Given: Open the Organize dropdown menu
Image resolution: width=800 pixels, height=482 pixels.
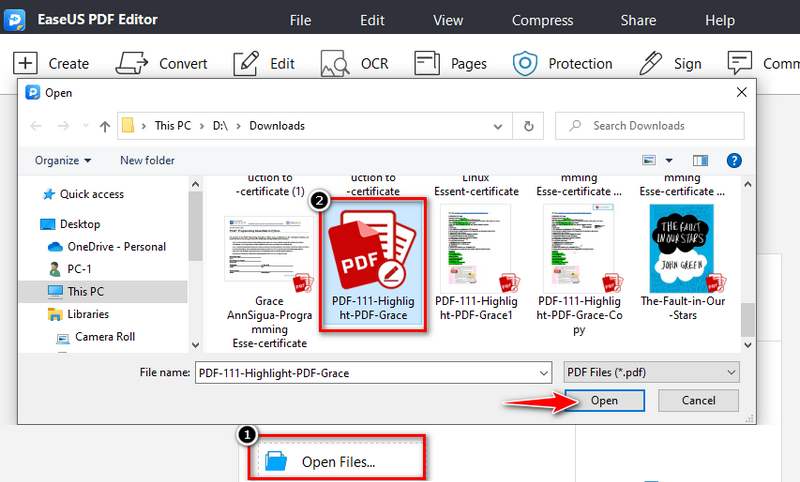Looking at the screenshot, I should (63, 160).
